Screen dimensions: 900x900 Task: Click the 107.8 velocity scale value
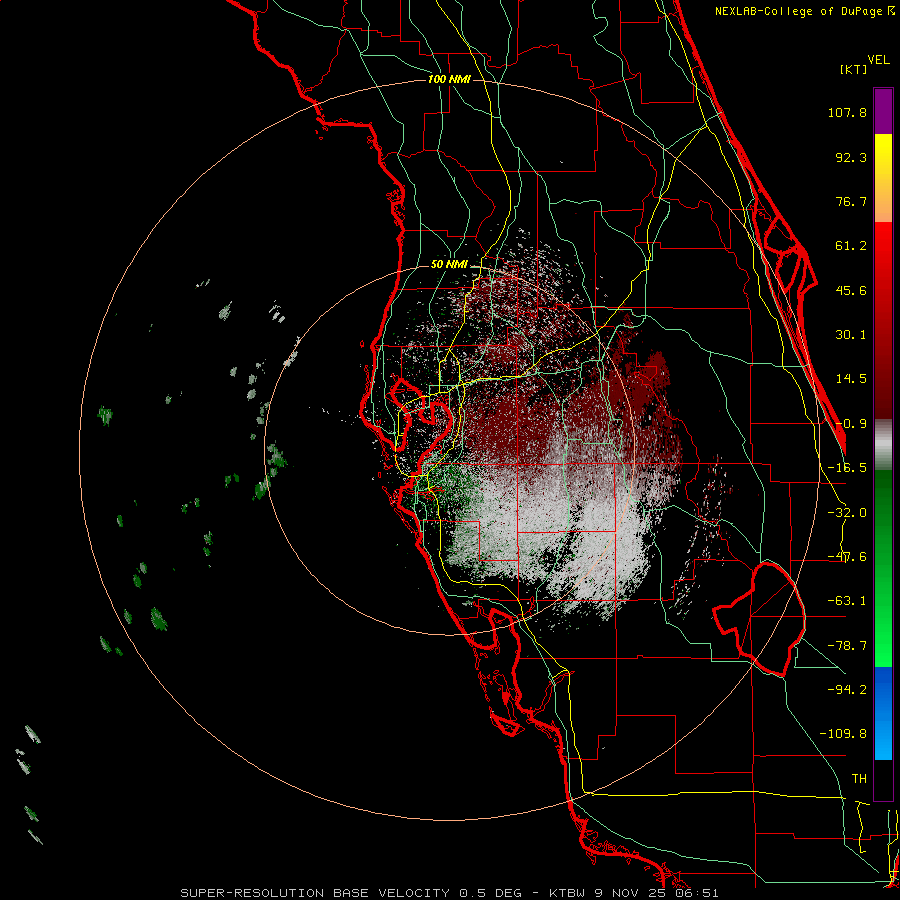(847, 112)
